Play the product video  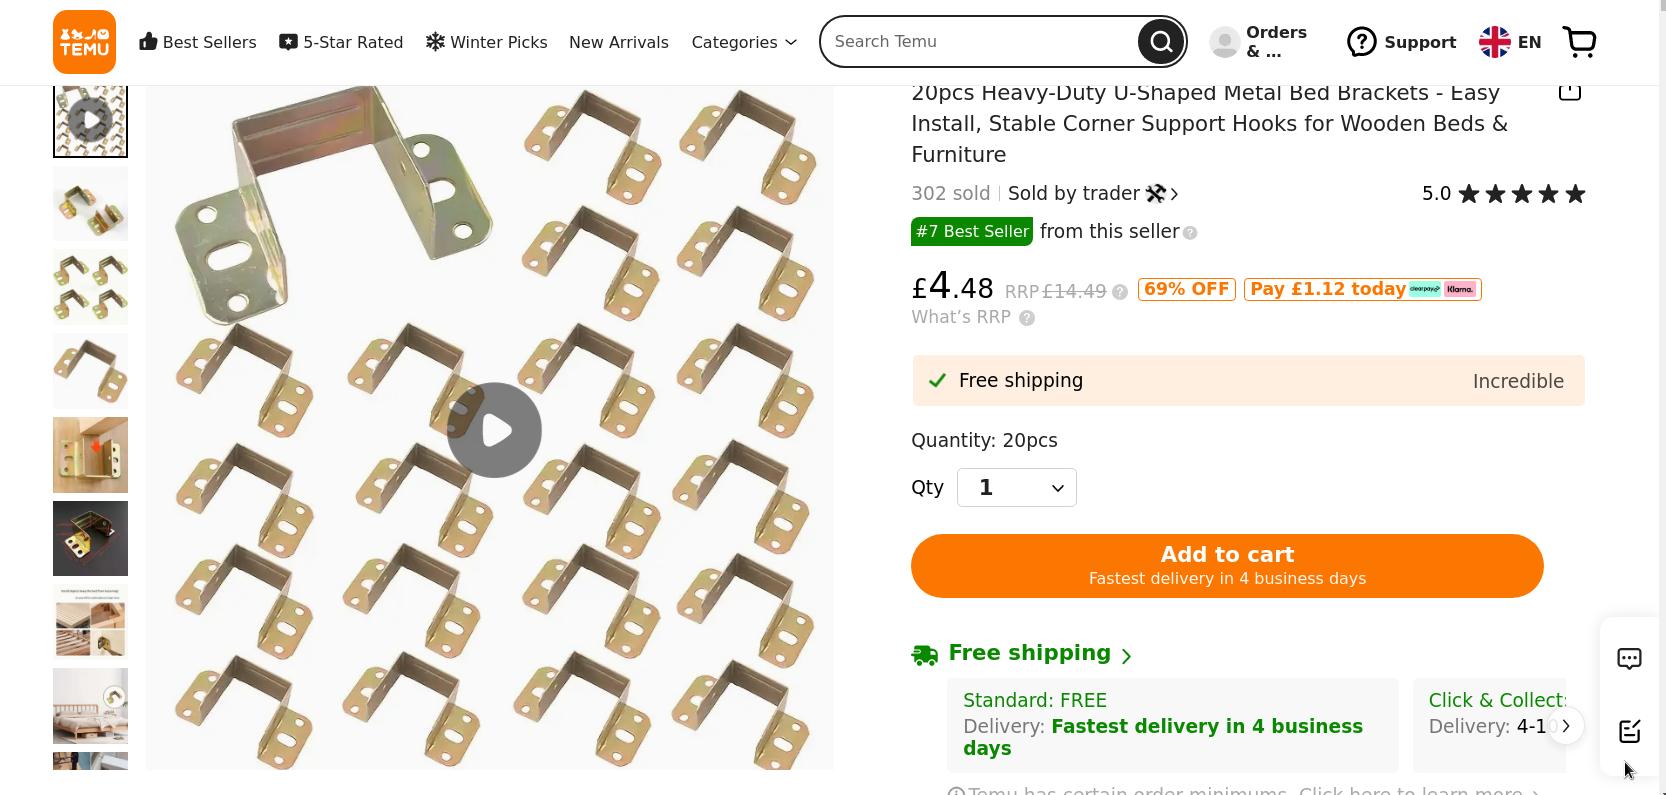[x=494, y=430]
